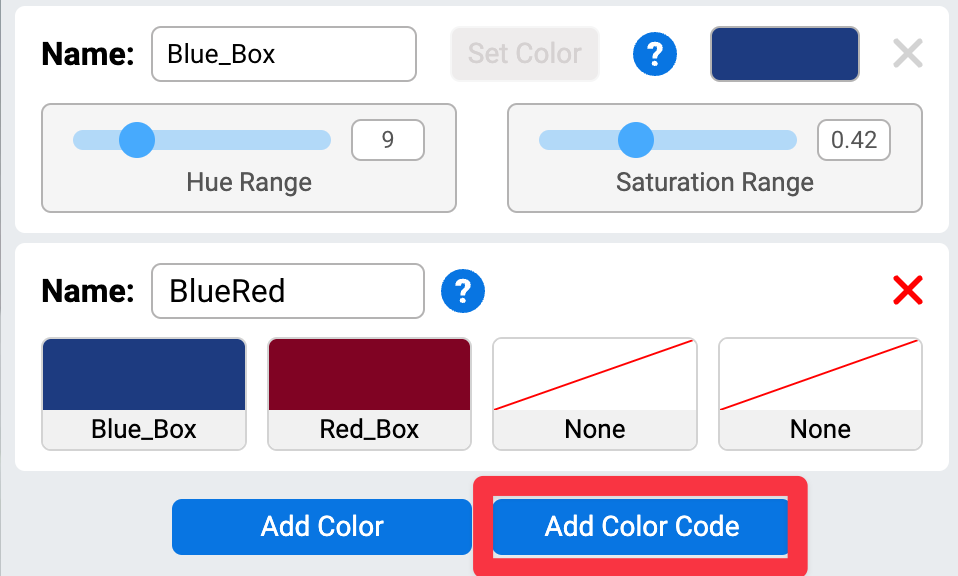Open help for the BlueRed color code
This screenshot has height=576, width=958.
[463, 291]
